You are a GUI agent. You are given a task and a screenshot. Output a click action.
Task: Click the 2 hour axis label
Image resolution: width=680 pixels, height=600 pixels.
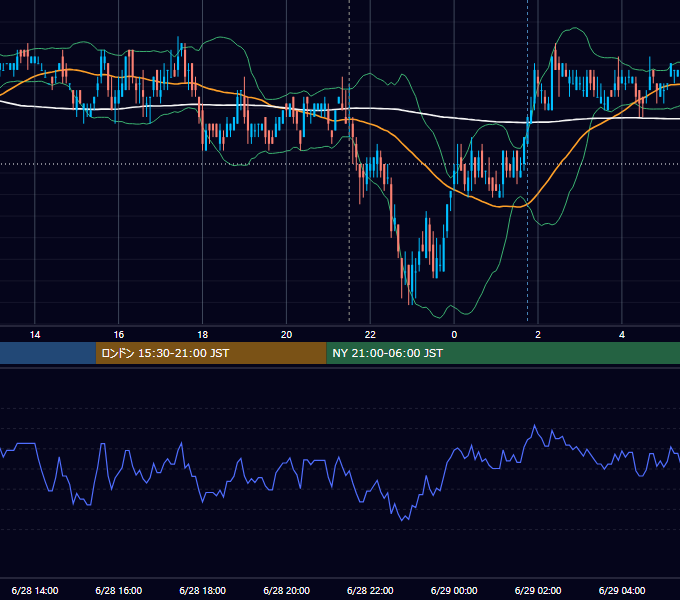538,334
